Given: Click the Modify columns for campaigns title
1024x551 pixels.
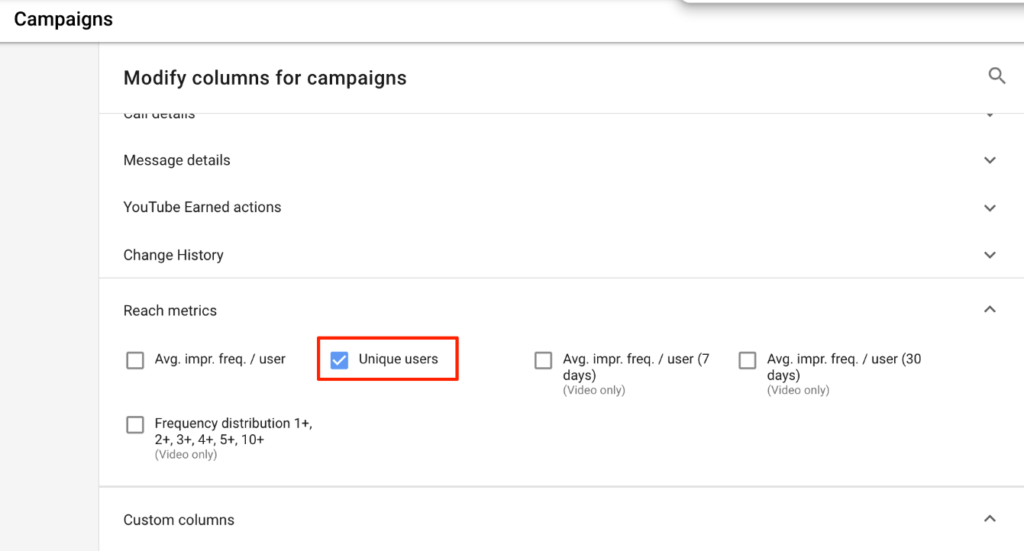Looking at the screenshot, I should 265,78.
